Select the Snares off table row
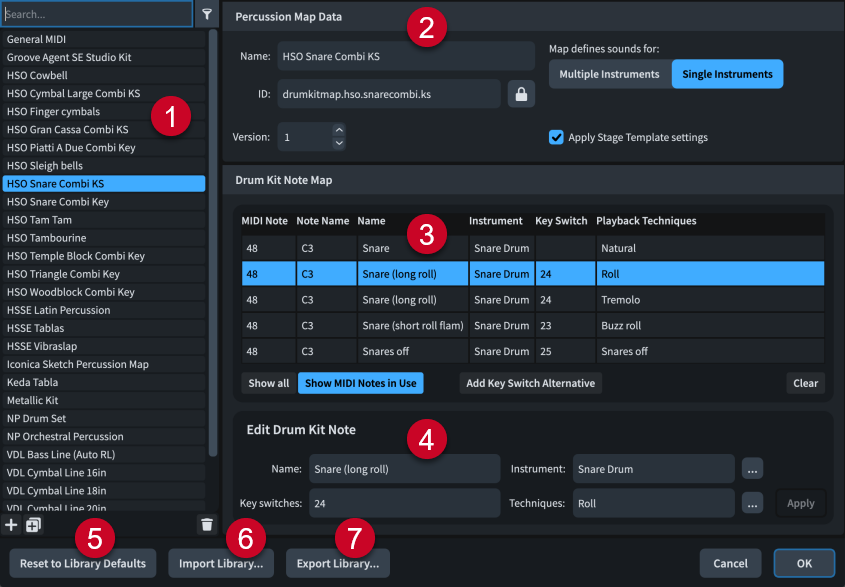This screenshot has height=587, width=845. 533,351
